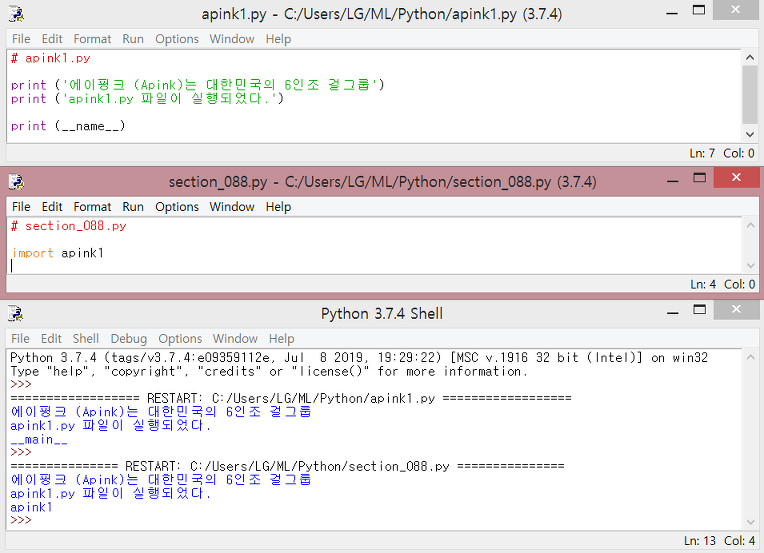Click the RESTART apink1.py line in Shell

290,399
